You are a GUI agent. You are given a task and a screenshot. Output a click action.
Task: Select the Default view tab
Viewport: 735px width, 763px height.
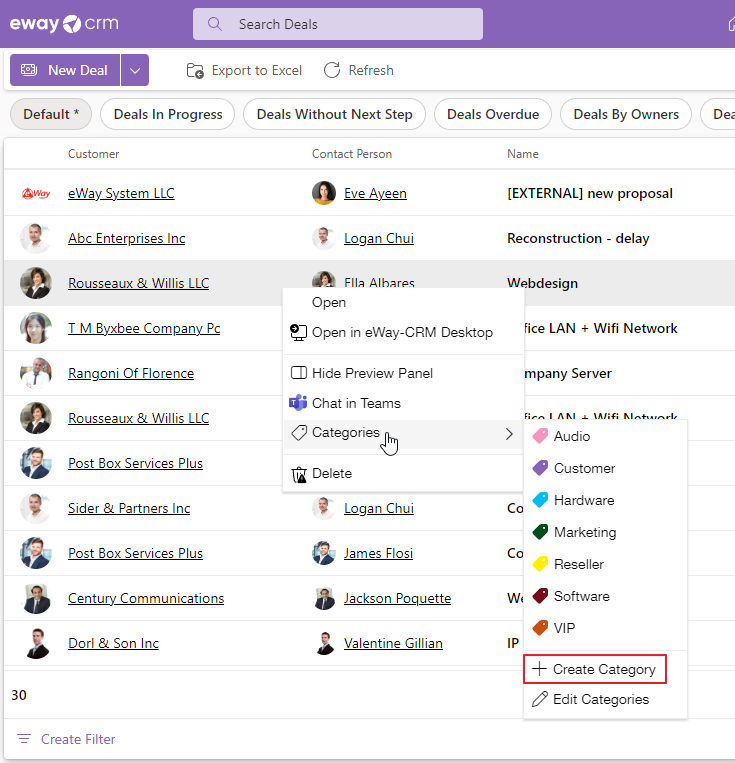point(51,114)
